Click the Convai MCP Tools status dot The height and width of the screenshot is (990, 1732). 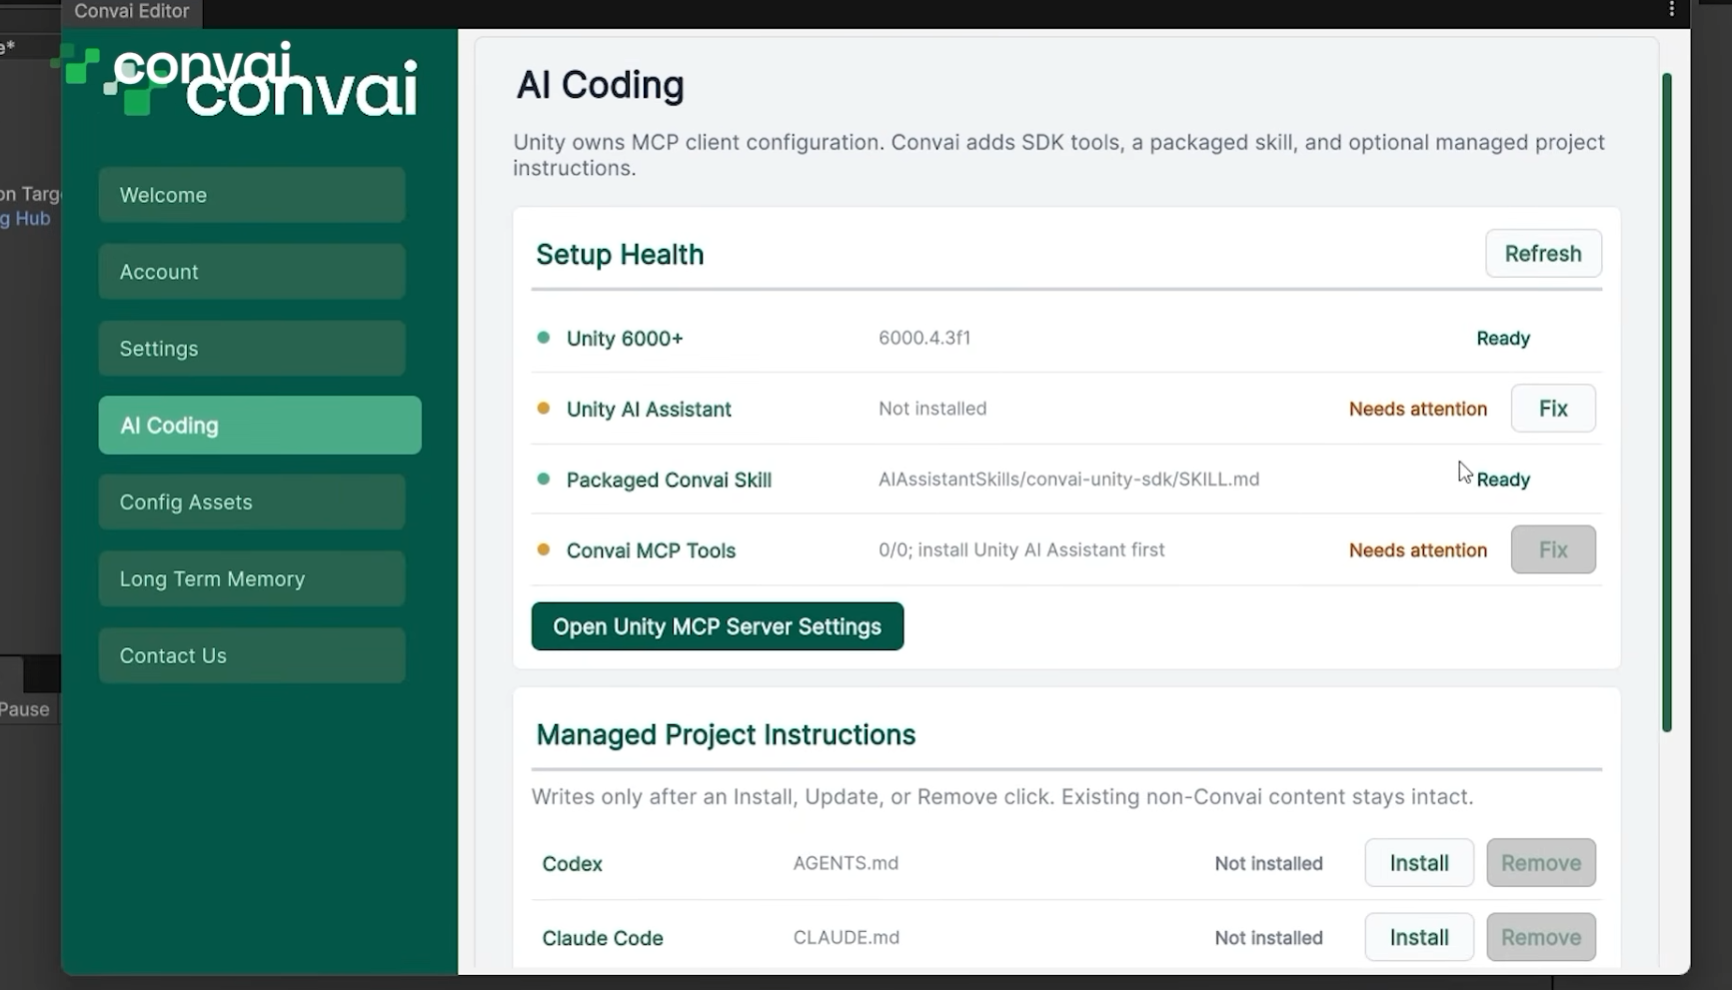pos(543,549)
